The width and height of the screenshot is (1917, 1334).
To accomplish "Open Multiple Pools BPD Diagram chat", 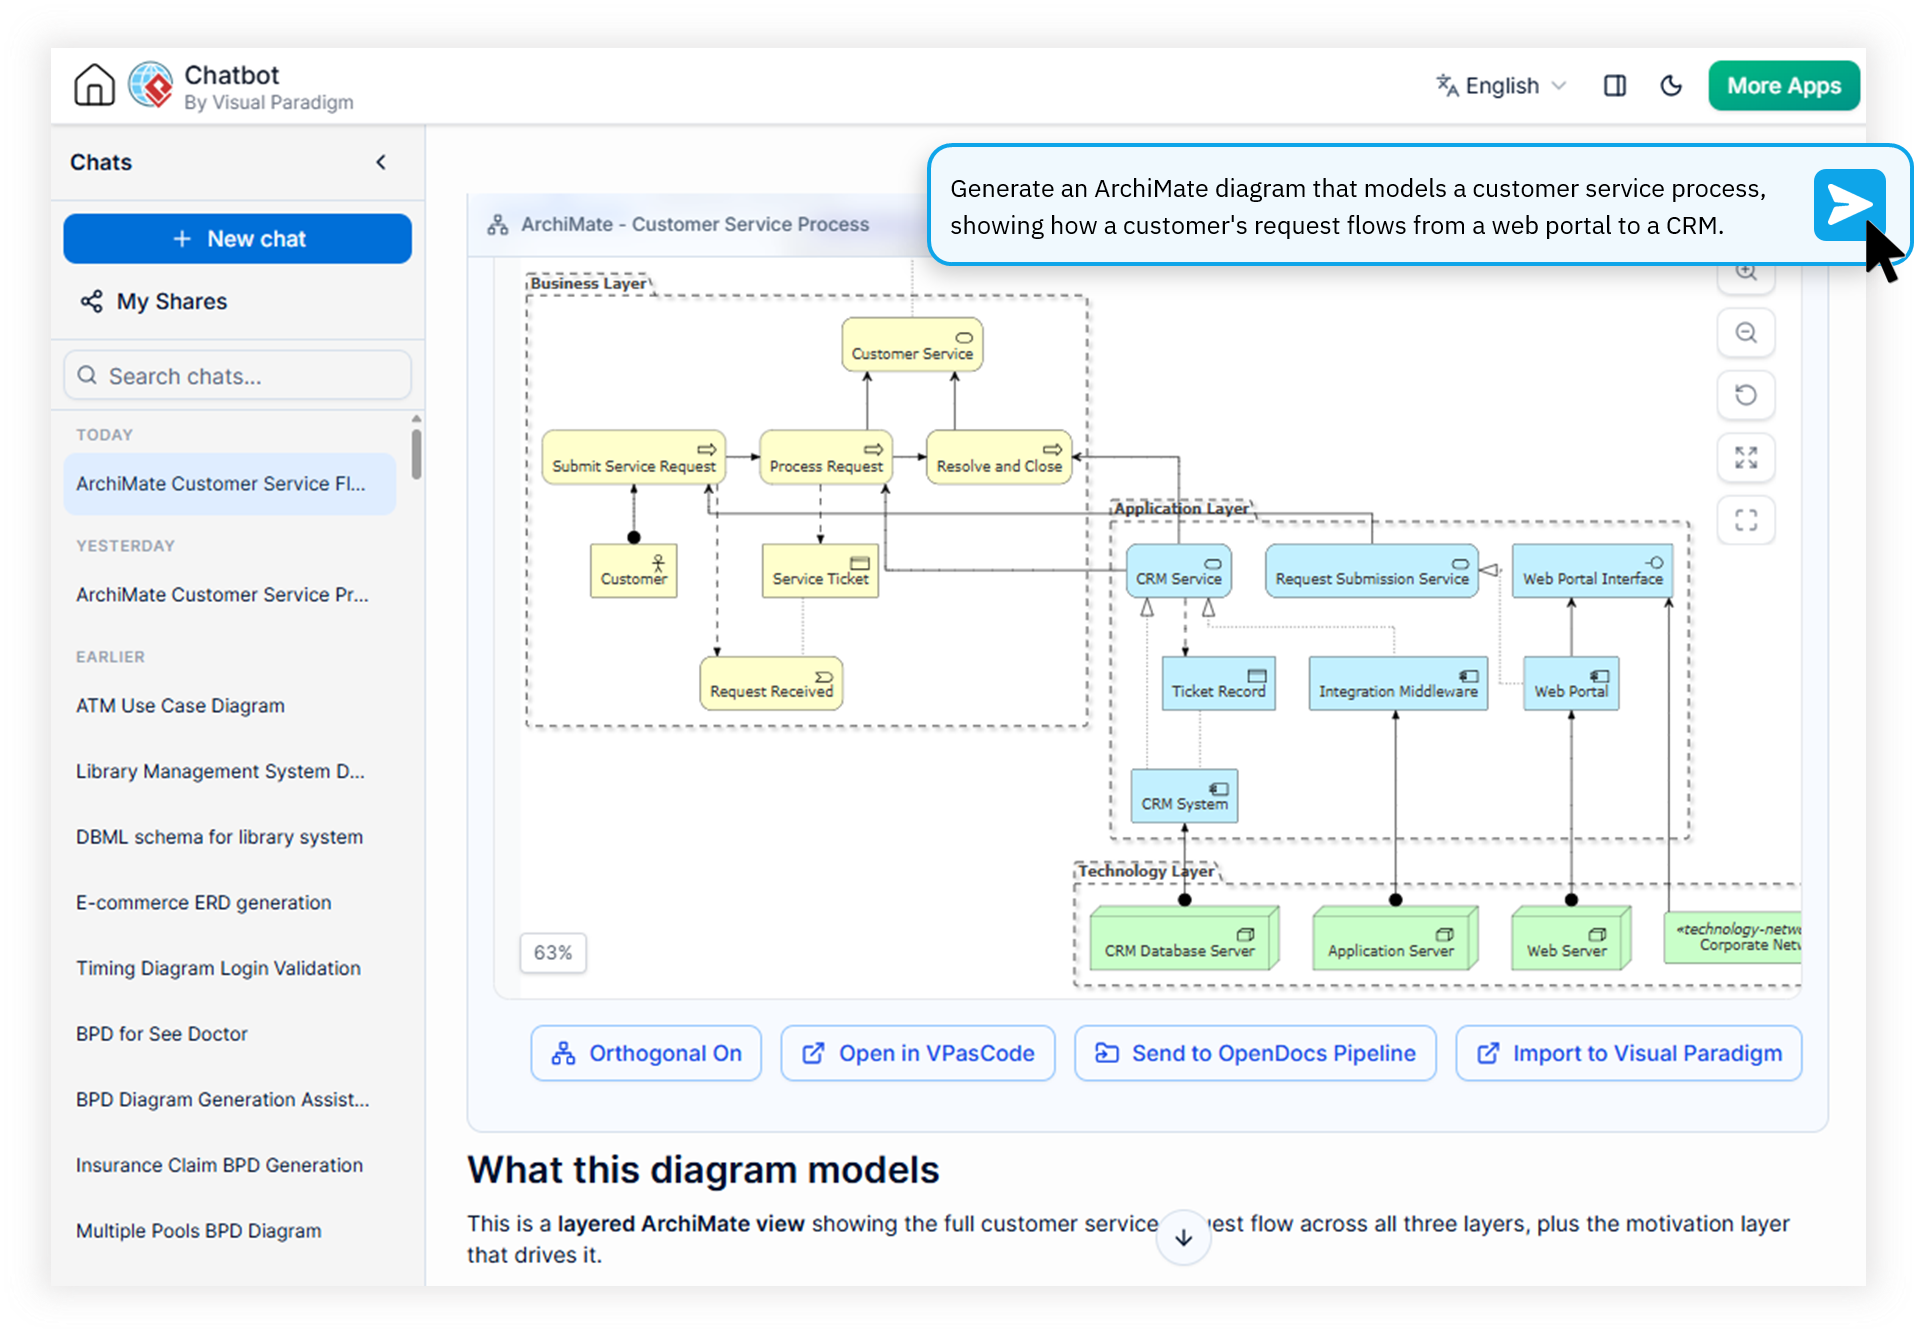I will pos(198,1231).
